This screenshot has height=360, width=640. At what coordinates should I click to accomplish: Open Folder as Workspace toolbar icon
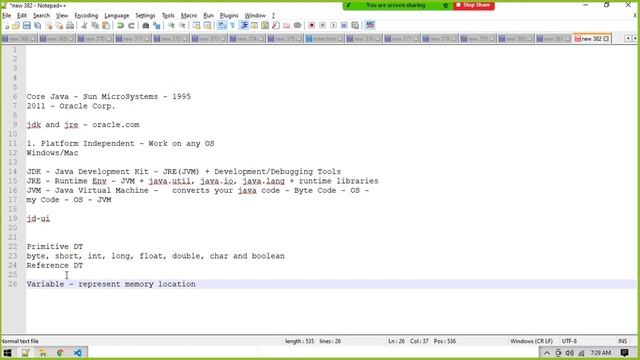click(x=287, y=25)
